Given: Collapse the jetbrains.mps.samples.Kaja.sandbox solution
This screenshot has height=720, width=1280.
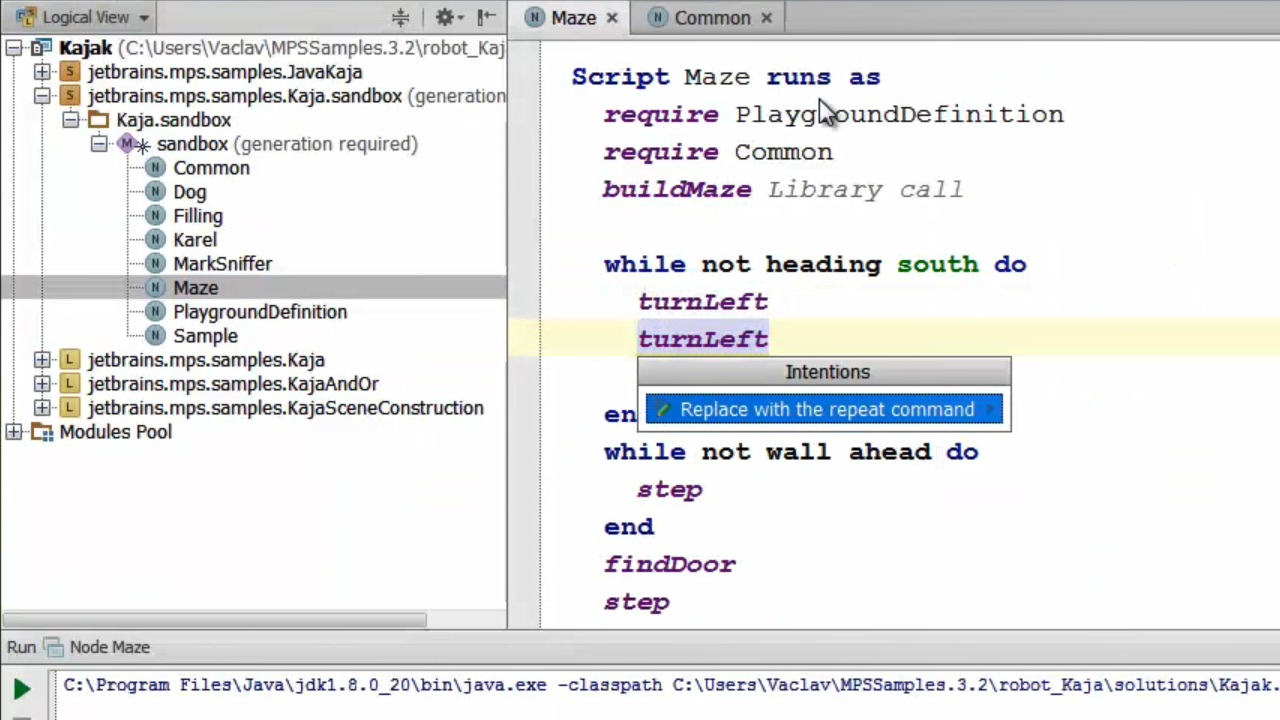Looking at the screenshot, I should 42,96.
